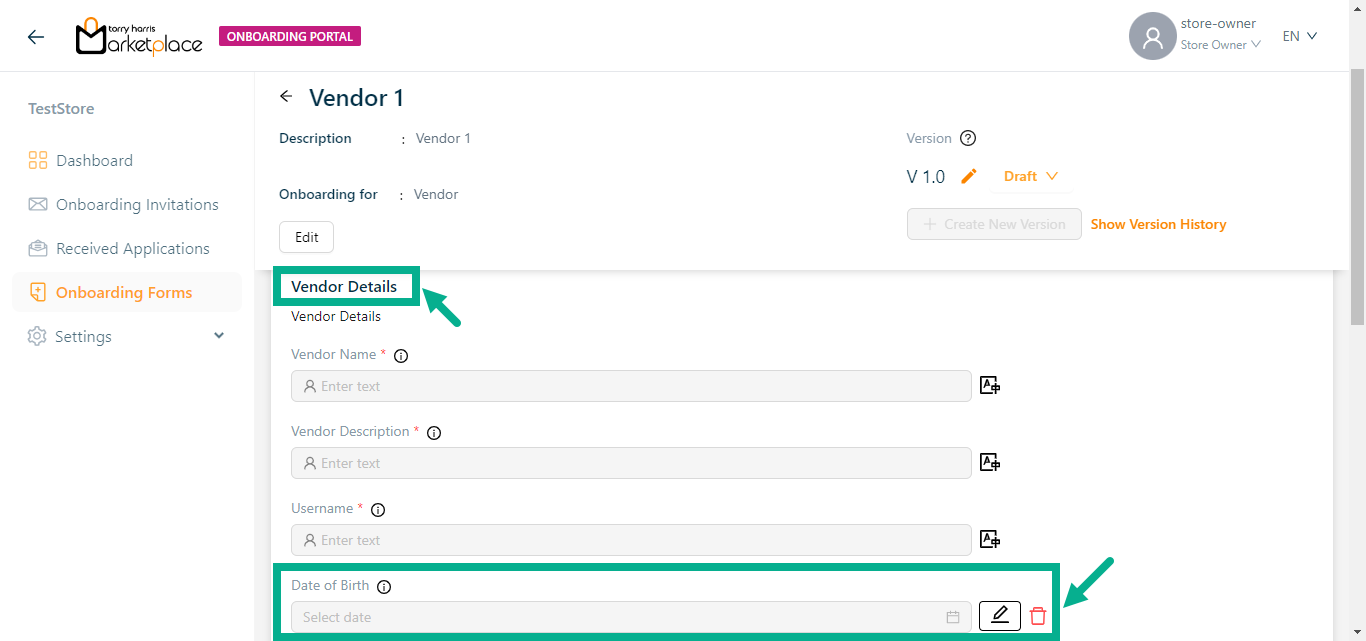Go to Dashboard in the sidebar
This screenshot has height=641, width=1366.
tap(94, 161)
